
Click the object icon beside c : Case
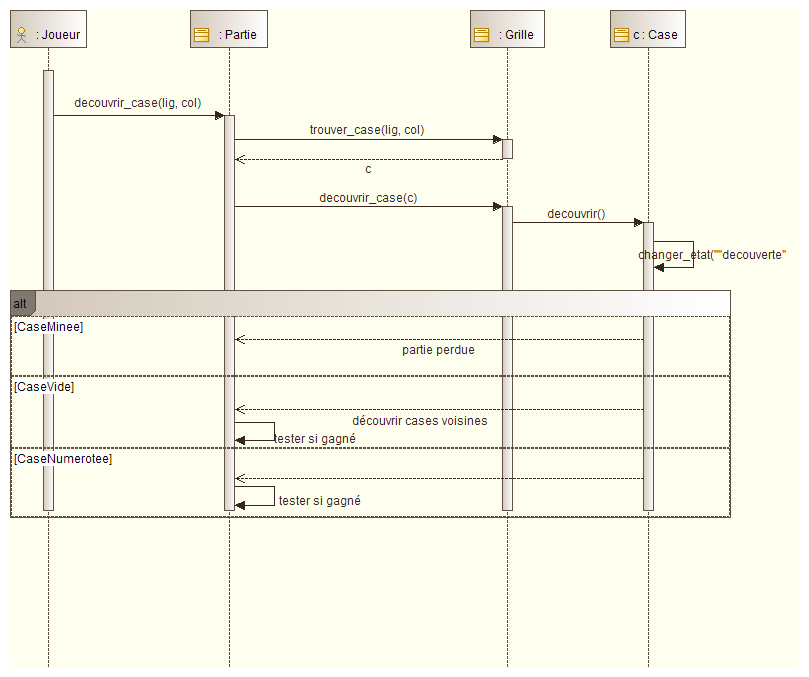pos(621,35)
